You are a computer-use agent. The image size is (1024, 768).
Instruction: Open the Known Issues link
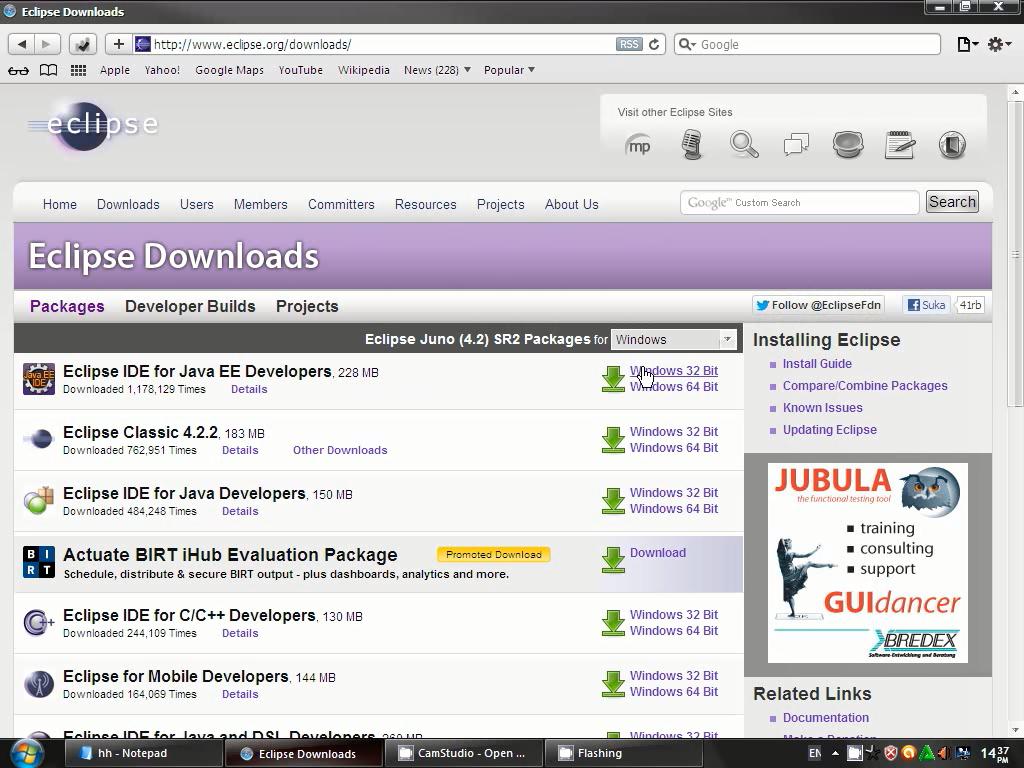tap(822, 408)
